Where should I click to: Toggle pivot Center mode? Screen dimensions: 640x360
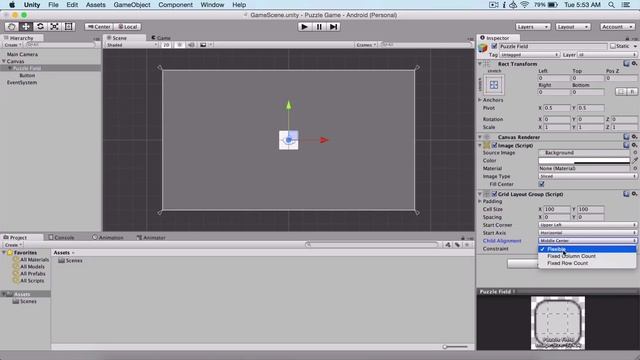pos(99,27)
